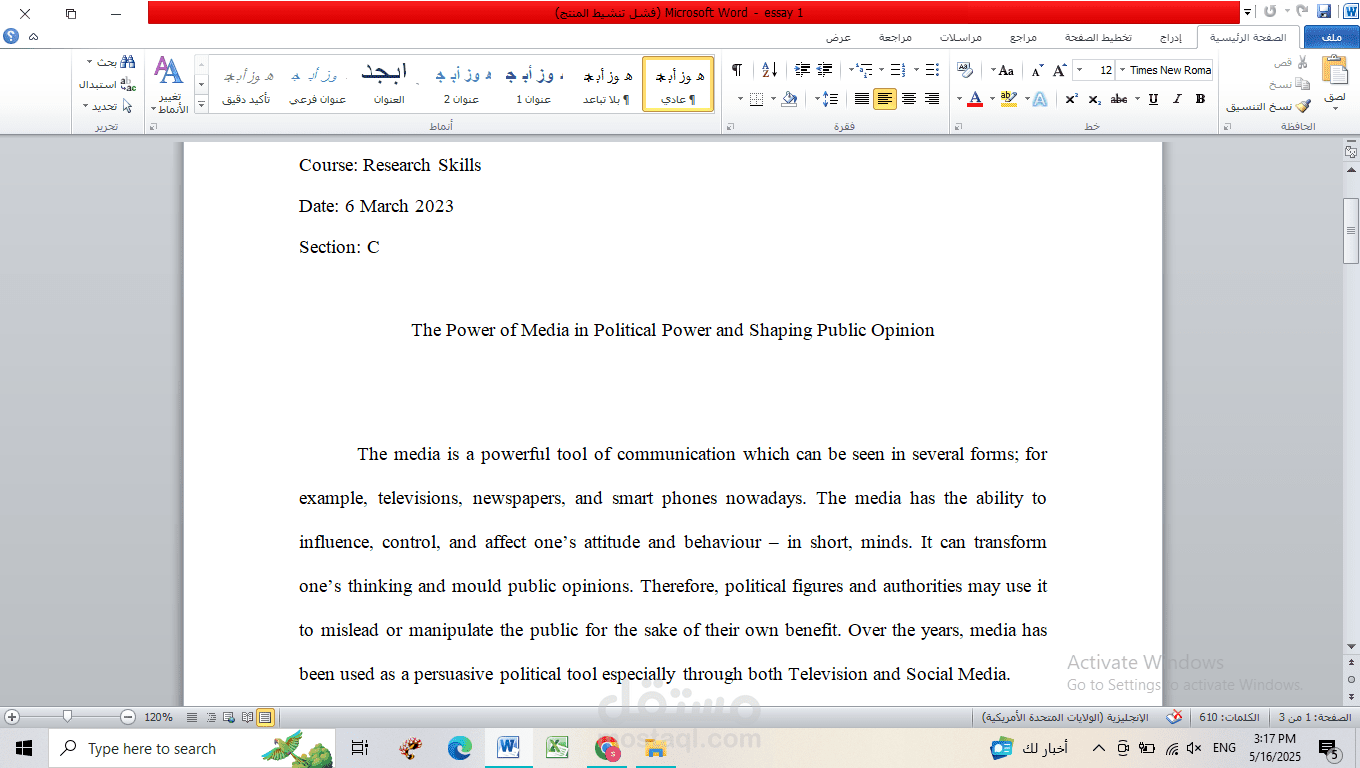Click the blue Help question mark icon
1360x768 pixels.
[x=11, y=36]
